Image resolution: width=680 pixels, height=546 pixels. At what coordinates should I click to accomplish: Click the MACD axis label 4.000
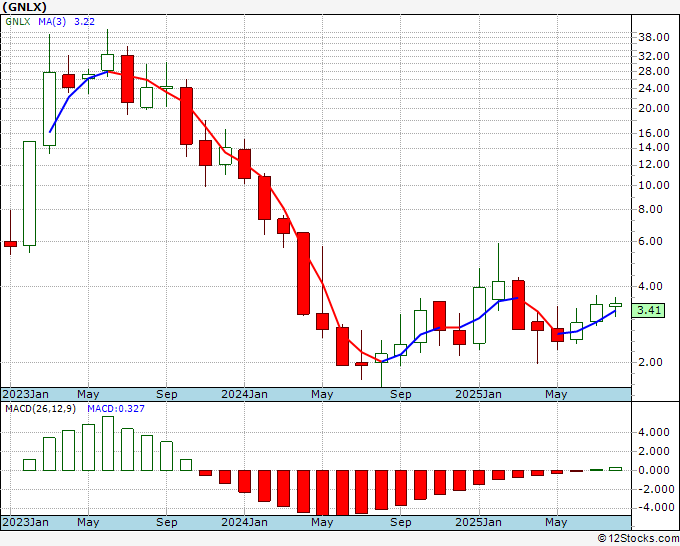pos(654,432)
